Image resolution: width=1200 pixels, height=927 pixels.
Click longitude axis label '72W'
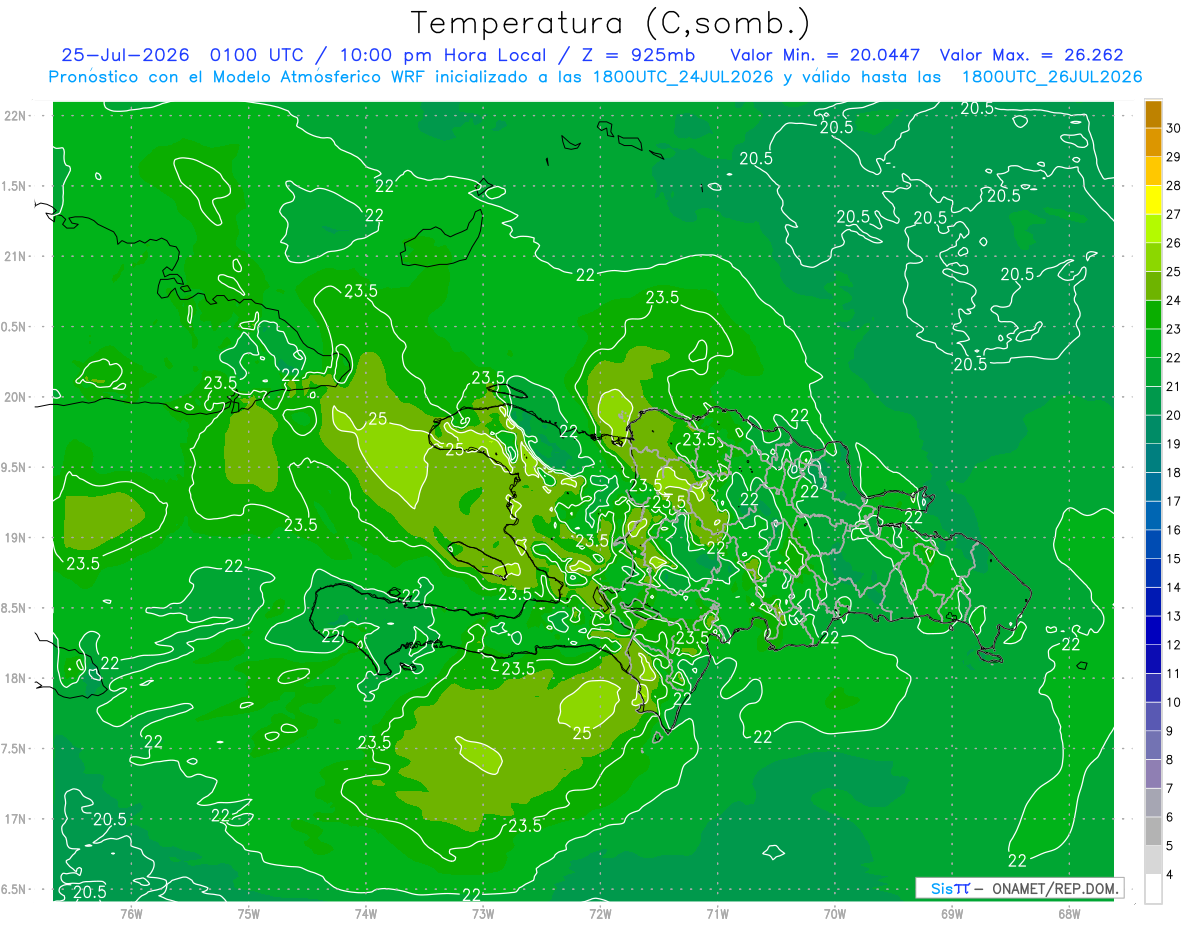click(600, 913)
